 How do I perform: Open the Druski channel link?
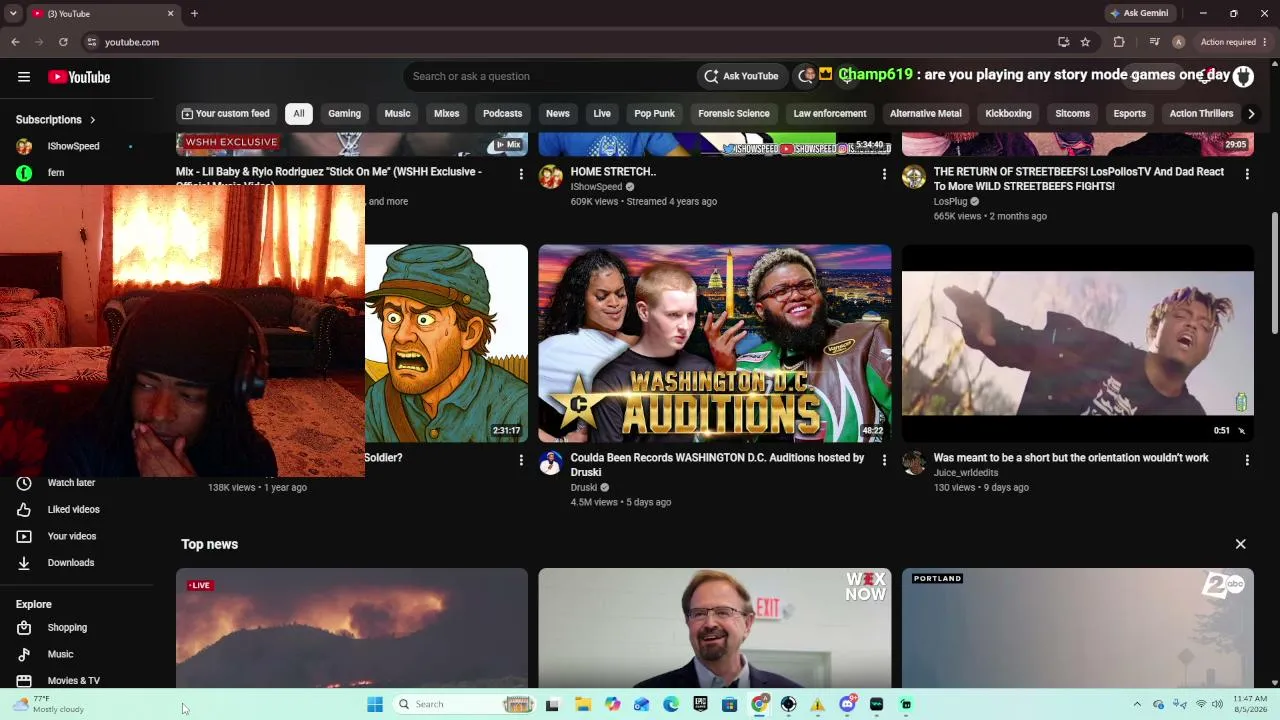point(584,488)
